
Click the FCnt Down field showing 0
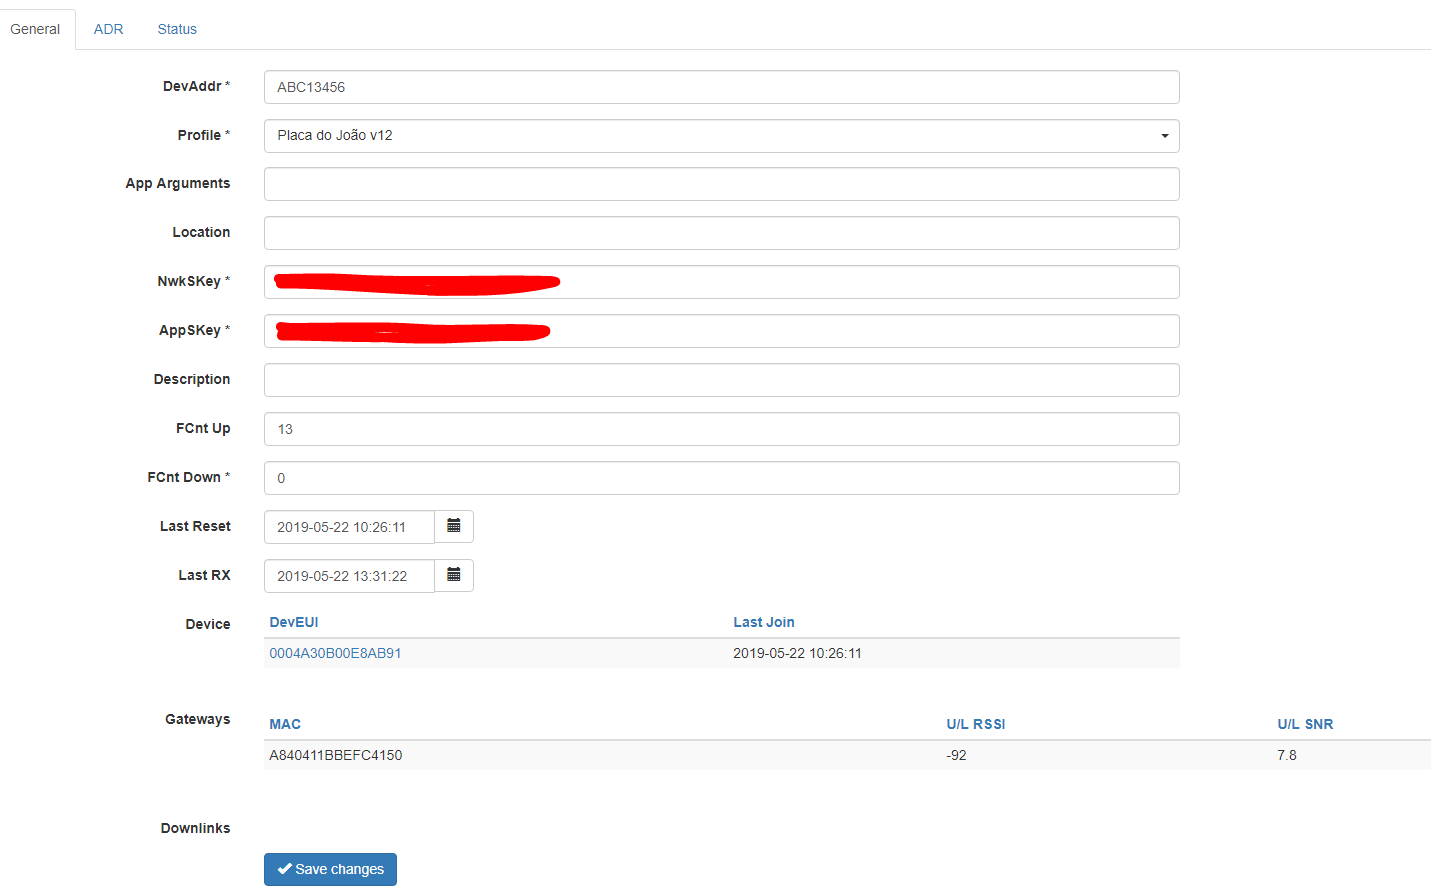tap(720, 477)
